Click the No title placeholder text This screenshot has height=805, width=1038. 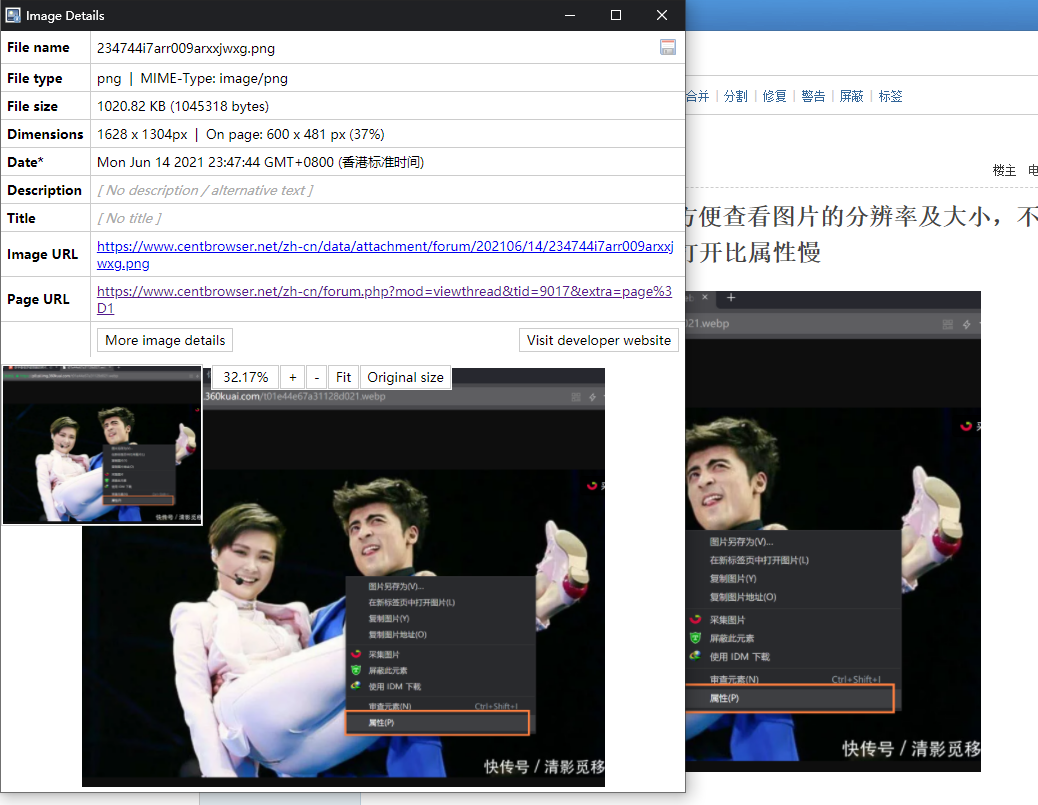pyautogui.click(x=129, y=218)
